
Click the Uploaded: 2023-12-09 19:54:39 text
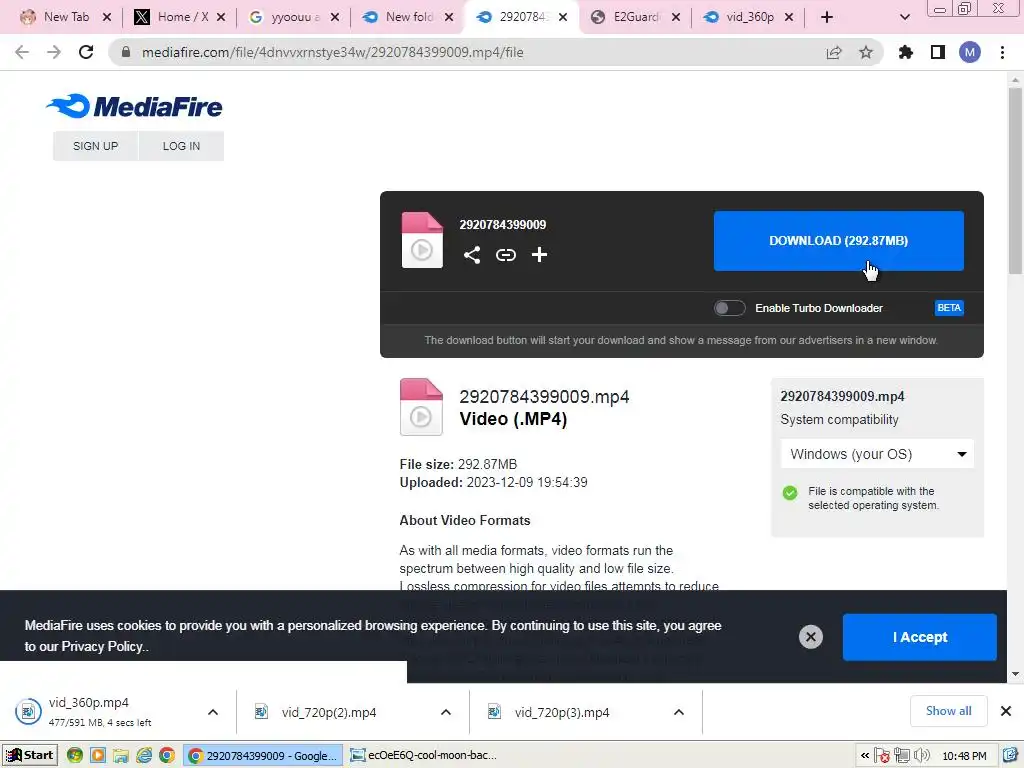[x=494, y=483]
